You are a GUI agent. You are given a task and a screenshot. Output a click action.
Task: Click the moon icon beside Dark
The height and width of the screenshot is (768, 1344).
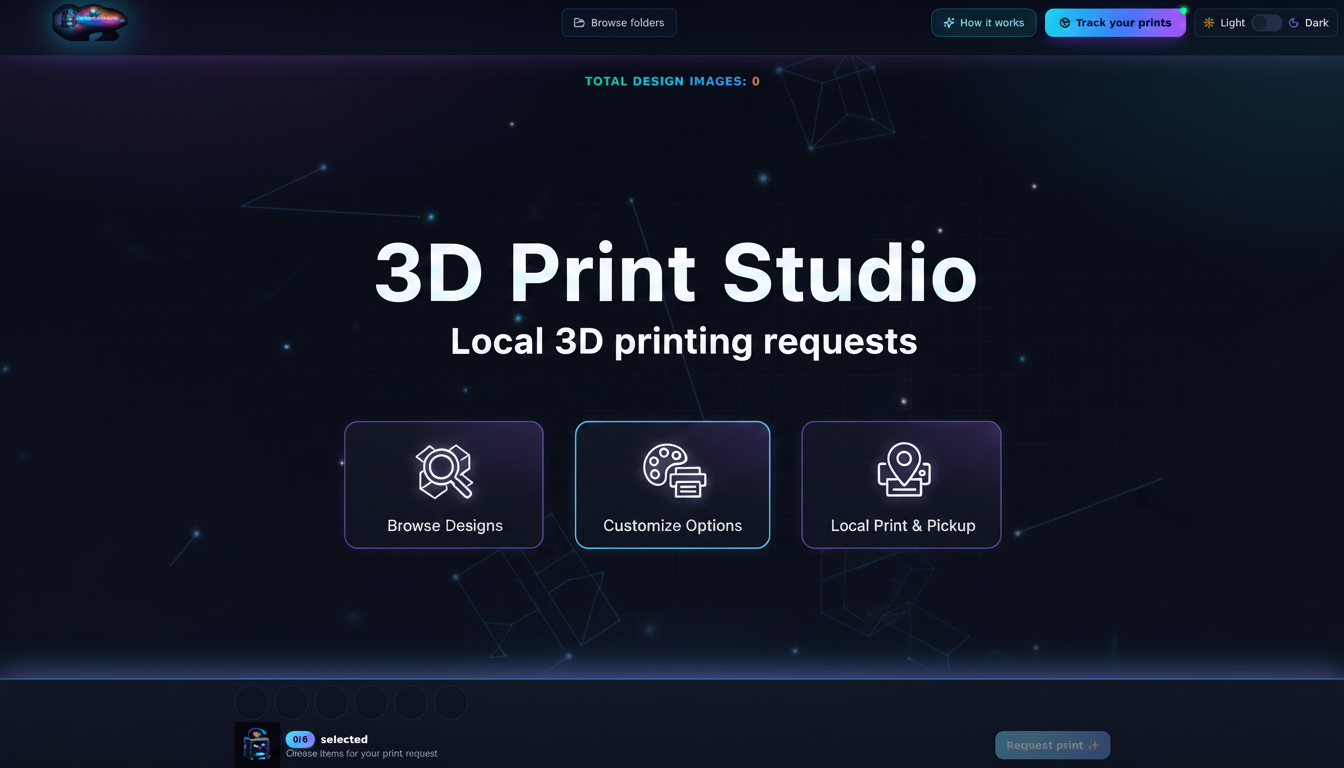1294,23
